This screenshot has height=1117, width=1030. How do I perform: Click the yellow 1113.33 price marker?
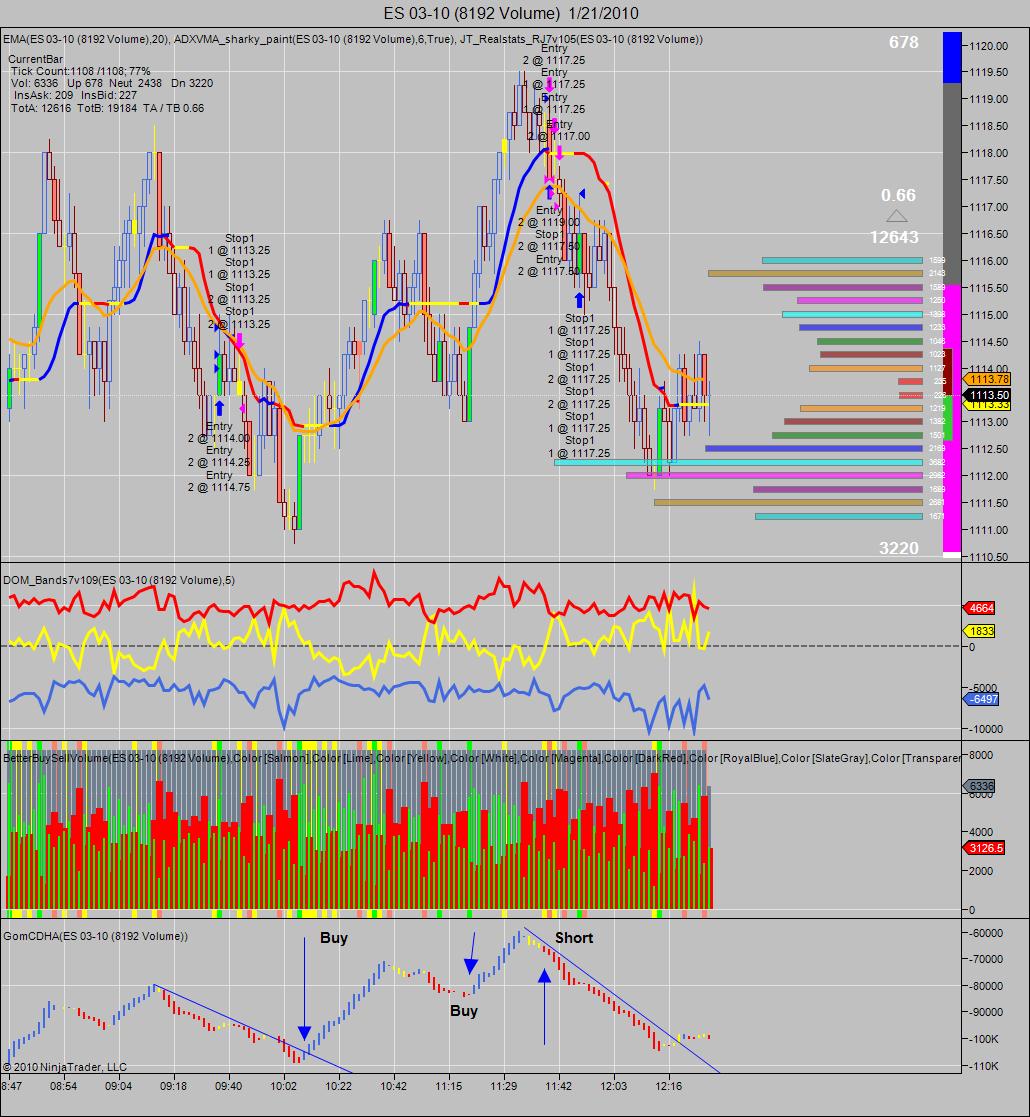[x=988, y=405]
